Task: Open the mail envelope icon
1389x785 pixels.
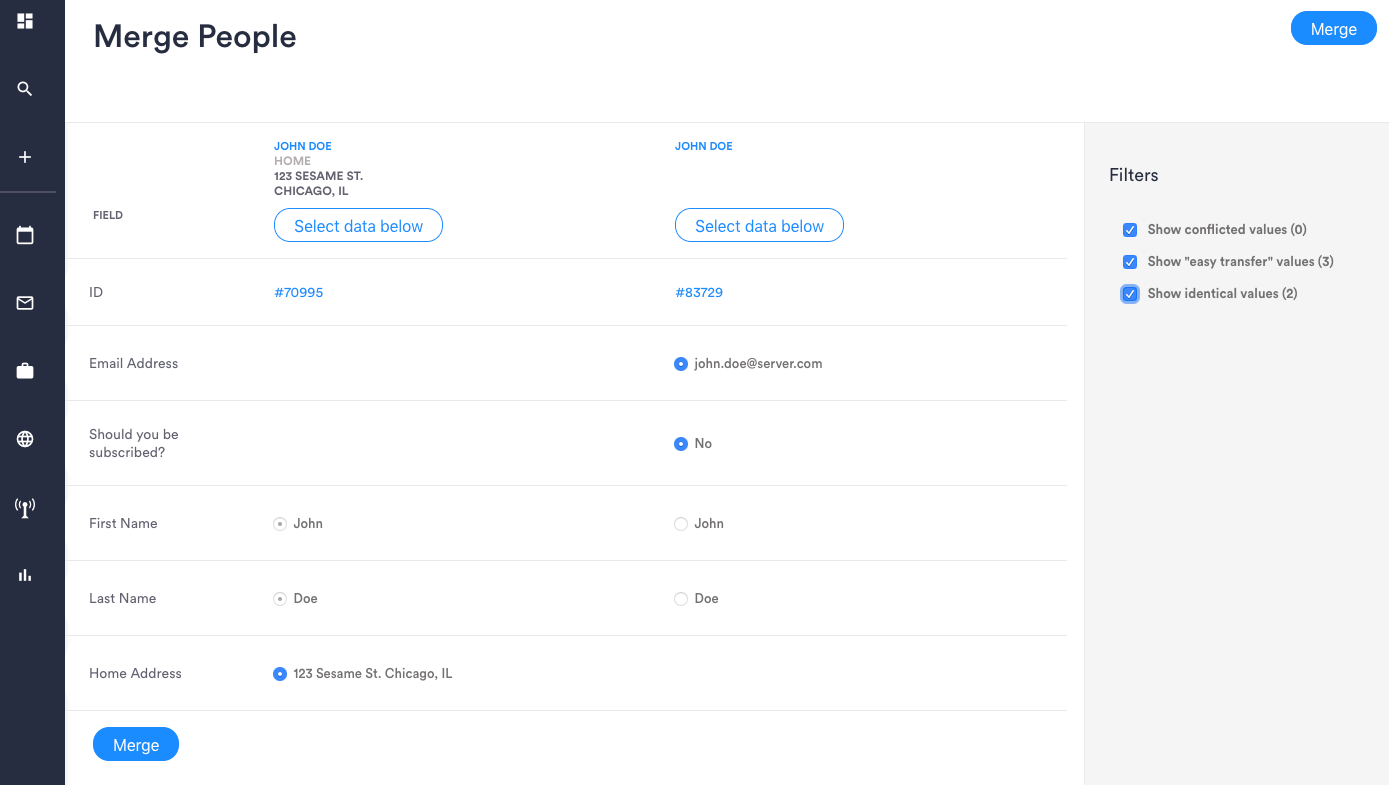Action: point(25,303)
